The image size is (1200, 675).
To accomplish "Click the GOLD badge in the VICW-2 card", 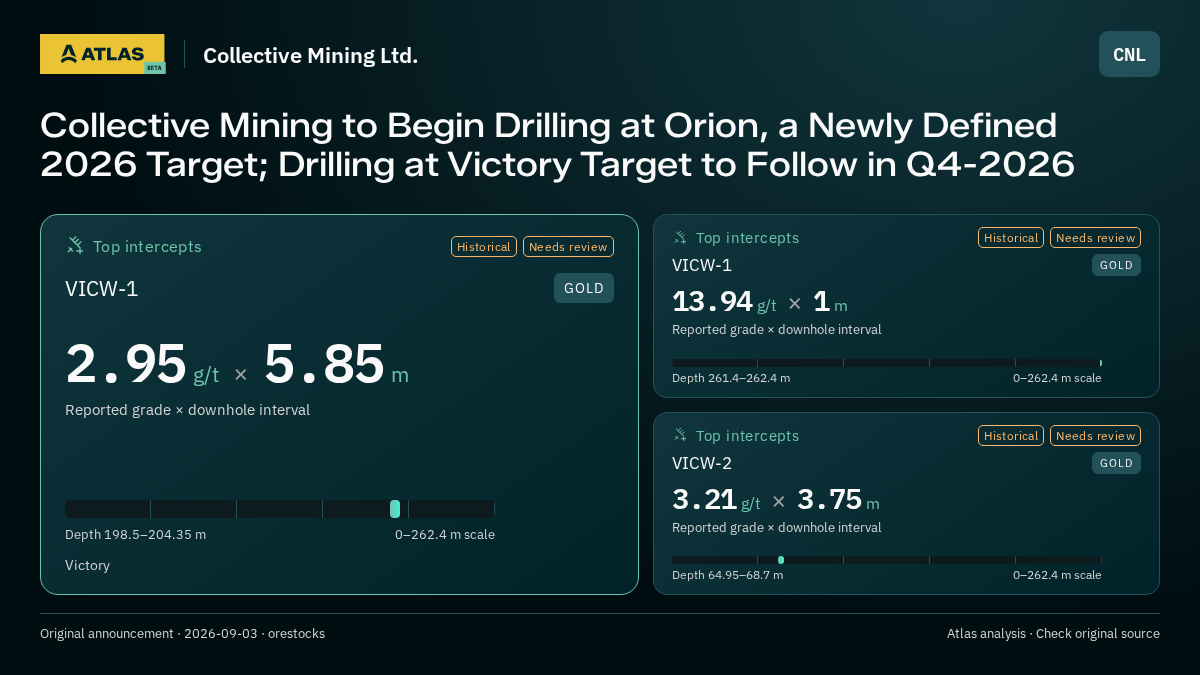I will (x=1116, y=463).
